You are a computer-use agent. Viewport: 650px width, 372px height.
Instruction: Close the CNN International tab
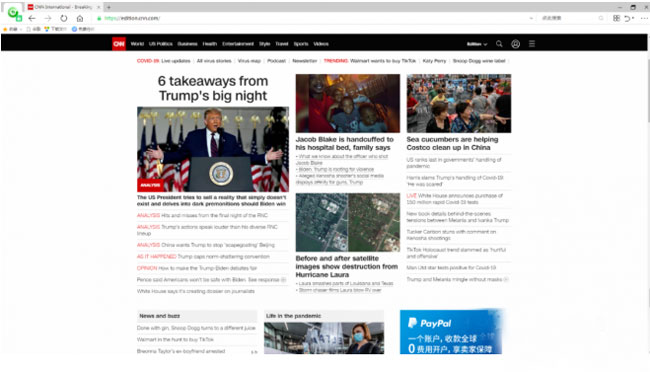[x=99, y=7]
